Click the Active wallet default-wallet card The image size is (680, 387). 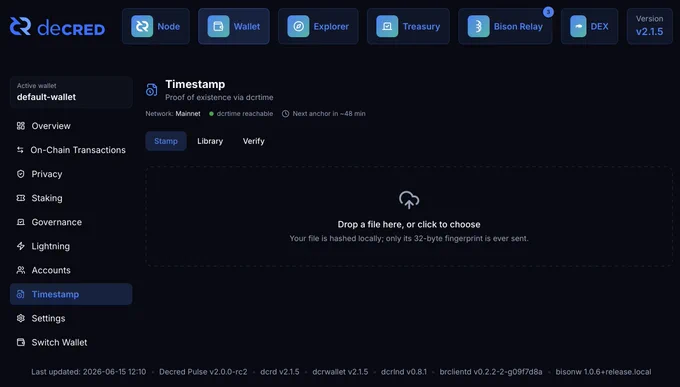point(71,92)
